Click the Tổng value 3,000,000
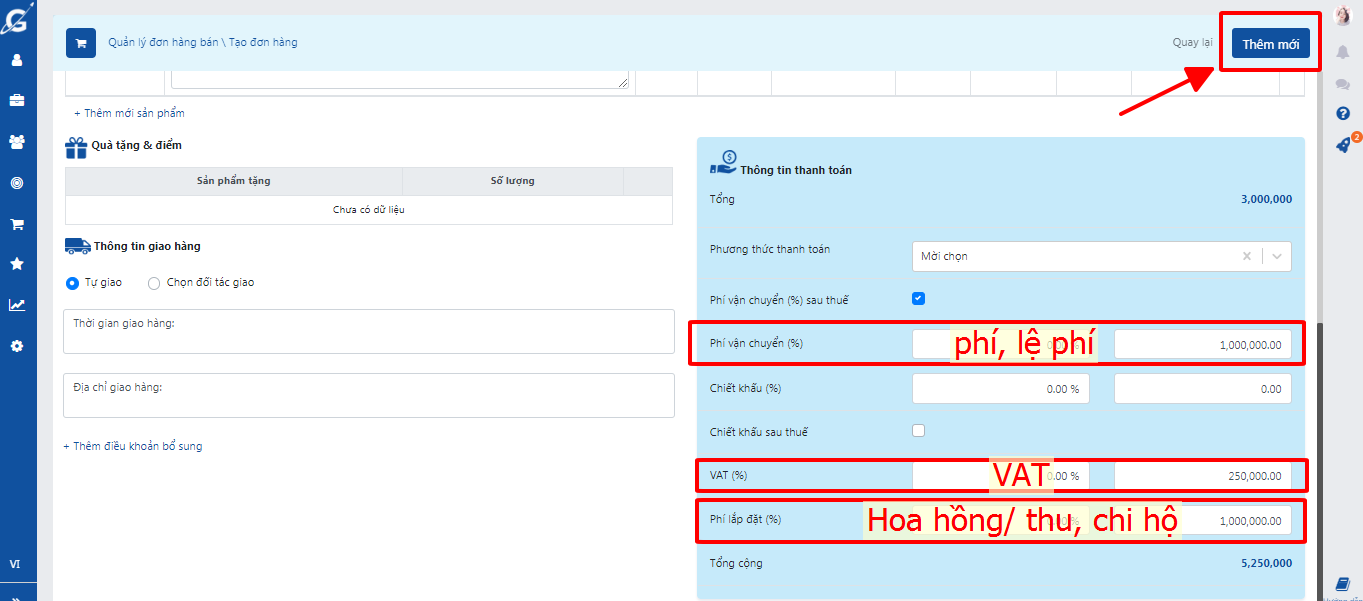 (1266, 199)
